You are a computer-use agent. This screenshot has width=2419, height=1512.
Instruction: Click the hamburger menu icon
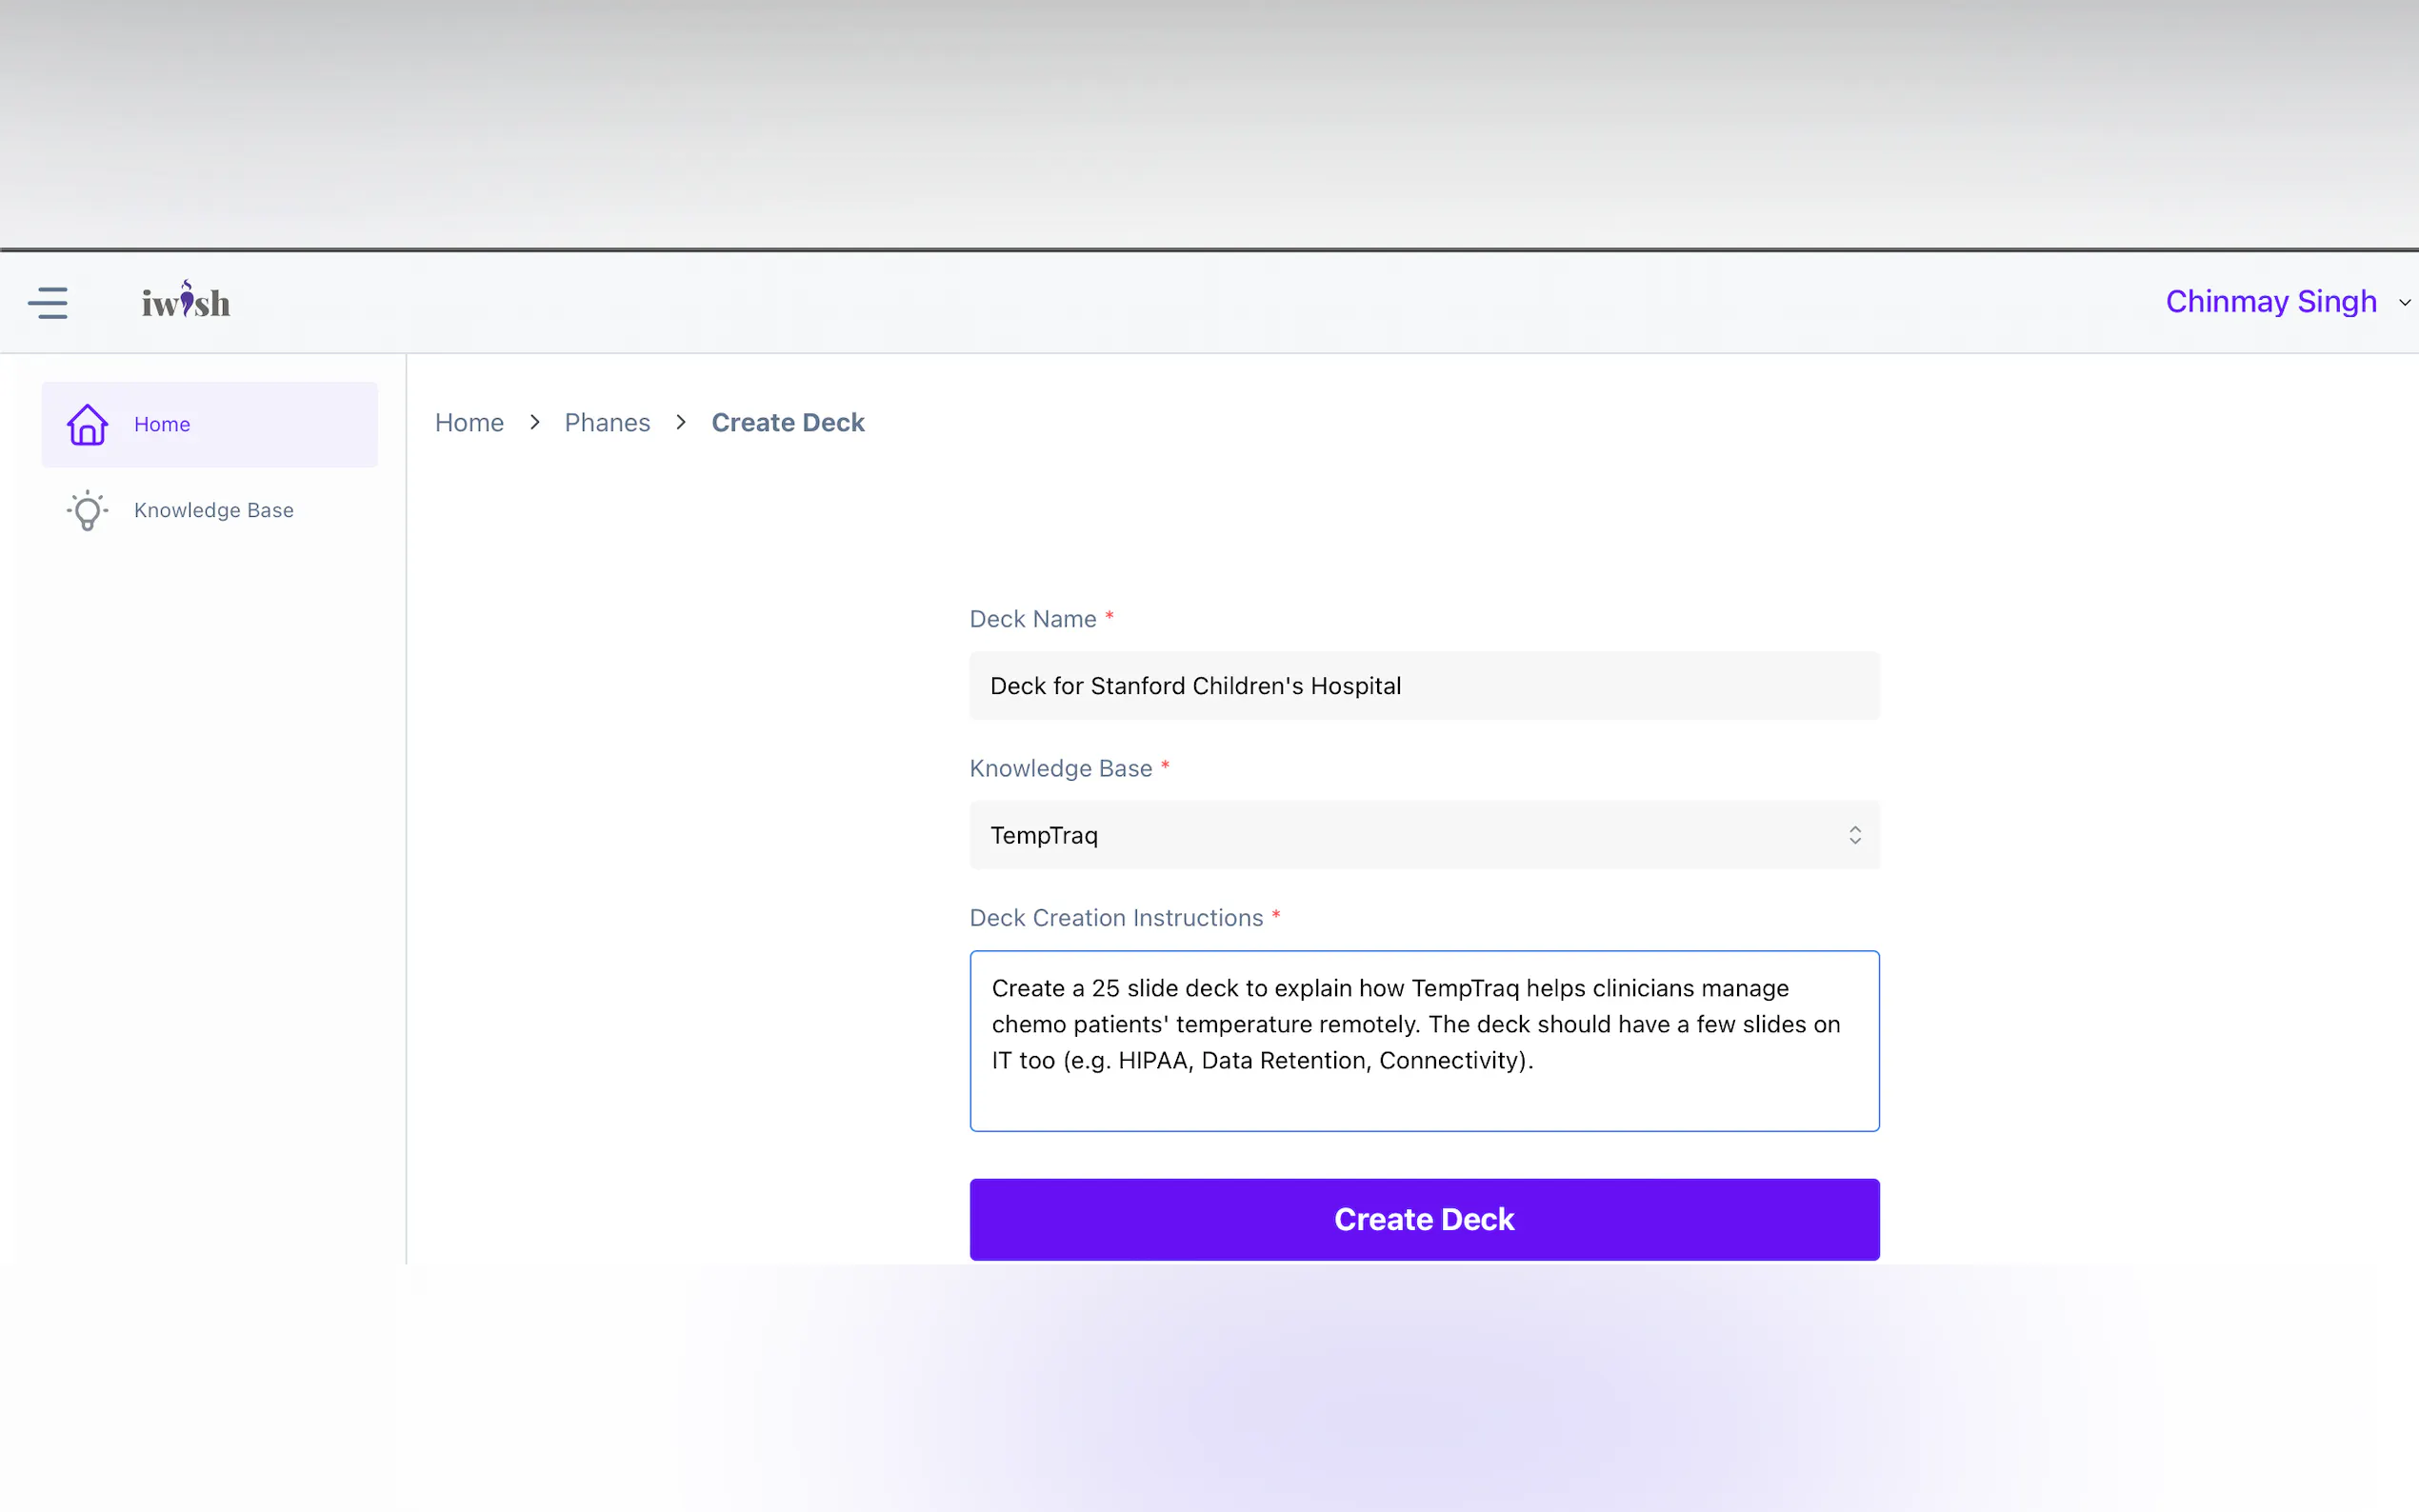[47, 302]
